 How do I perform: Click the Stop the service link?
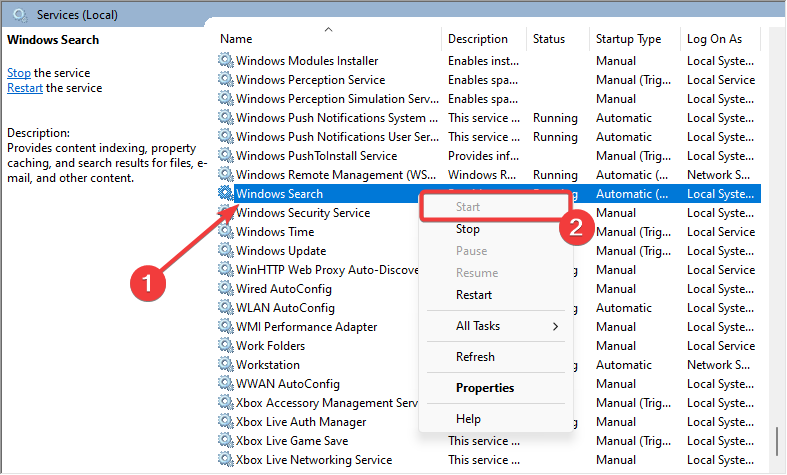(x=19, y=73)
